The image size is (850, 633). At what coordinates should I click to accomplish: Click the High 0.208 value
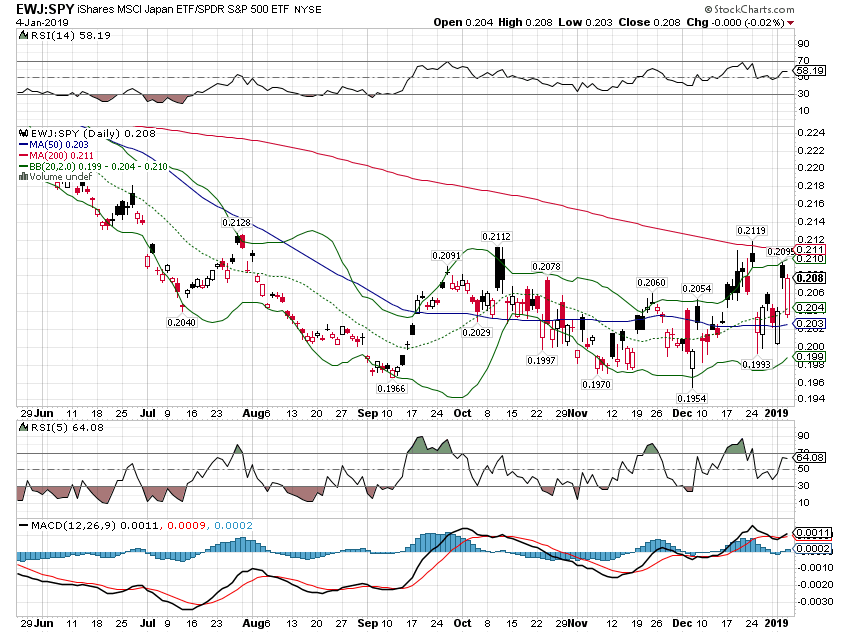(525, 22)
